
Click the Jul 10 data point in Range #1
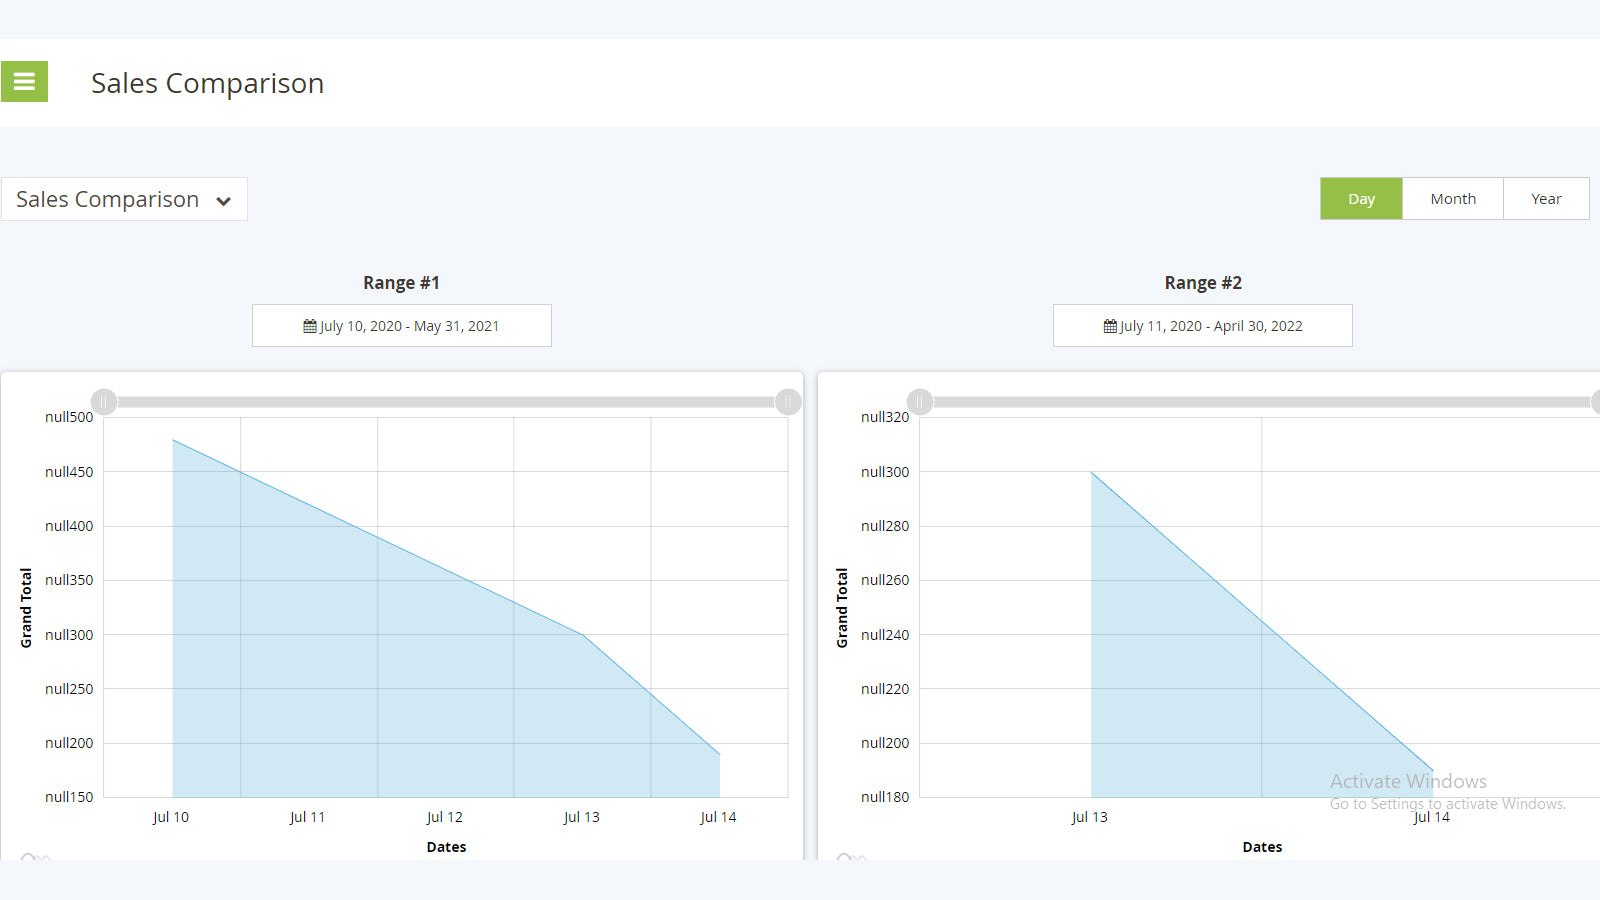(x=173, y=440)
